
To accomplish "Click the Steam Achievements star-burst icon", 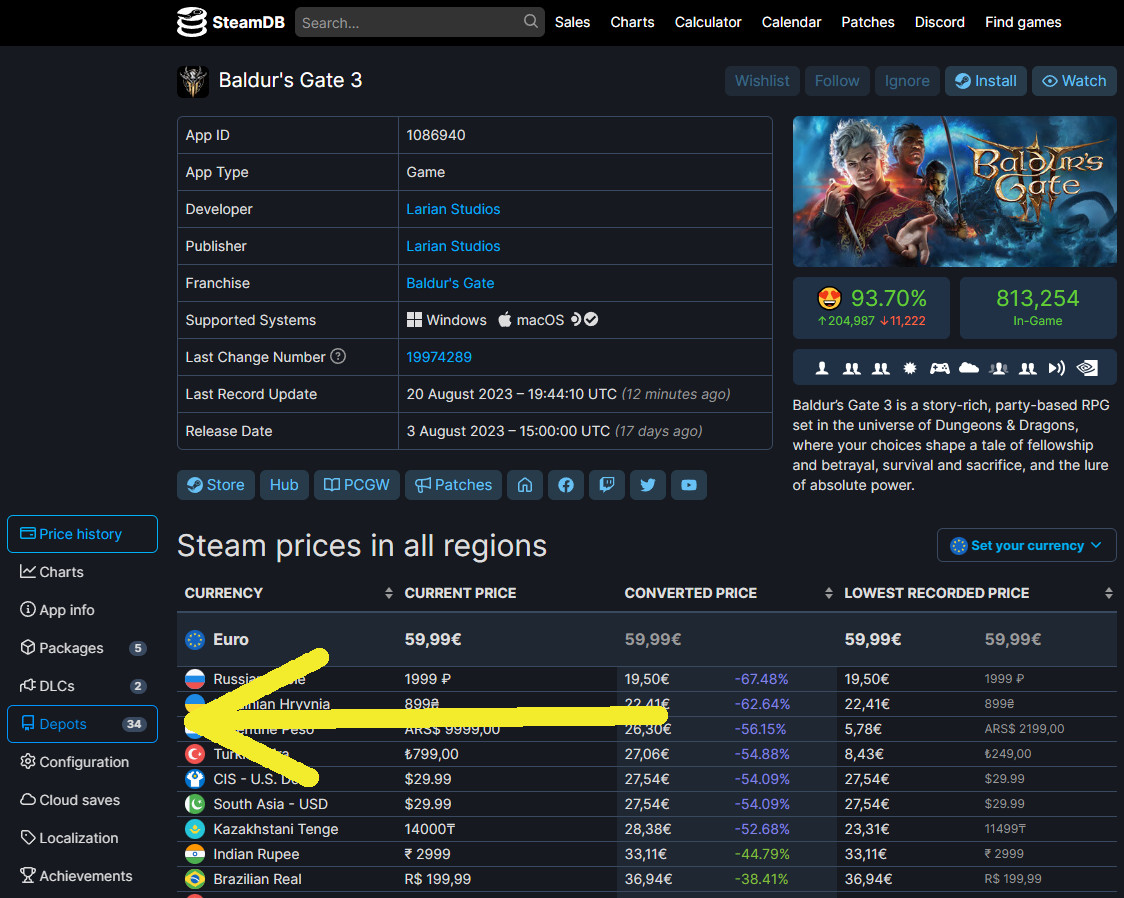I will 910,368.
